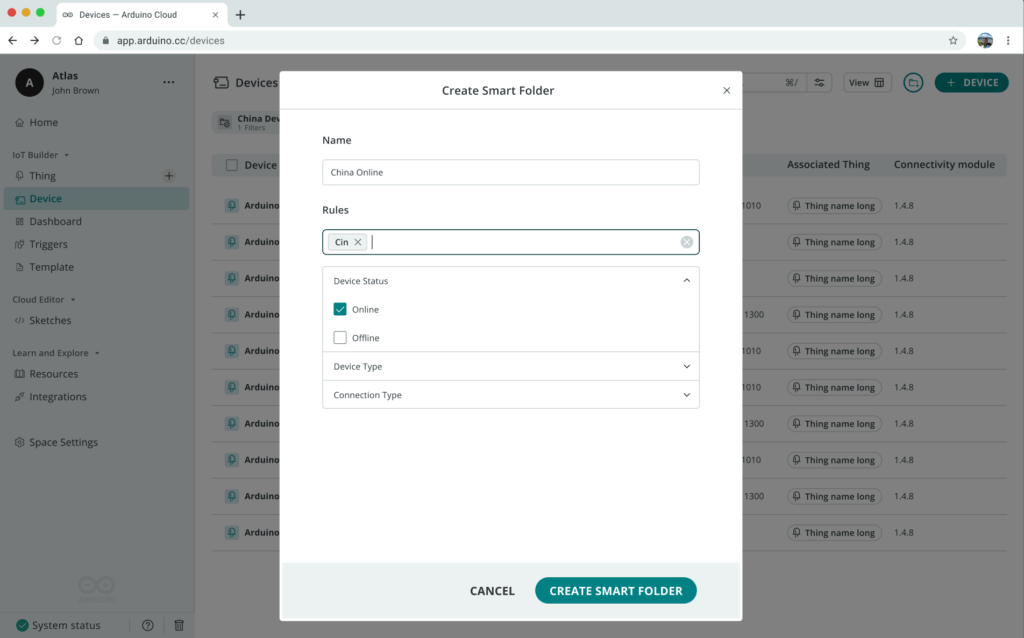This screenshot has width=1024, height=638.
Task: Close the Create Smart Folder dialog
Action: pos(727,90)
